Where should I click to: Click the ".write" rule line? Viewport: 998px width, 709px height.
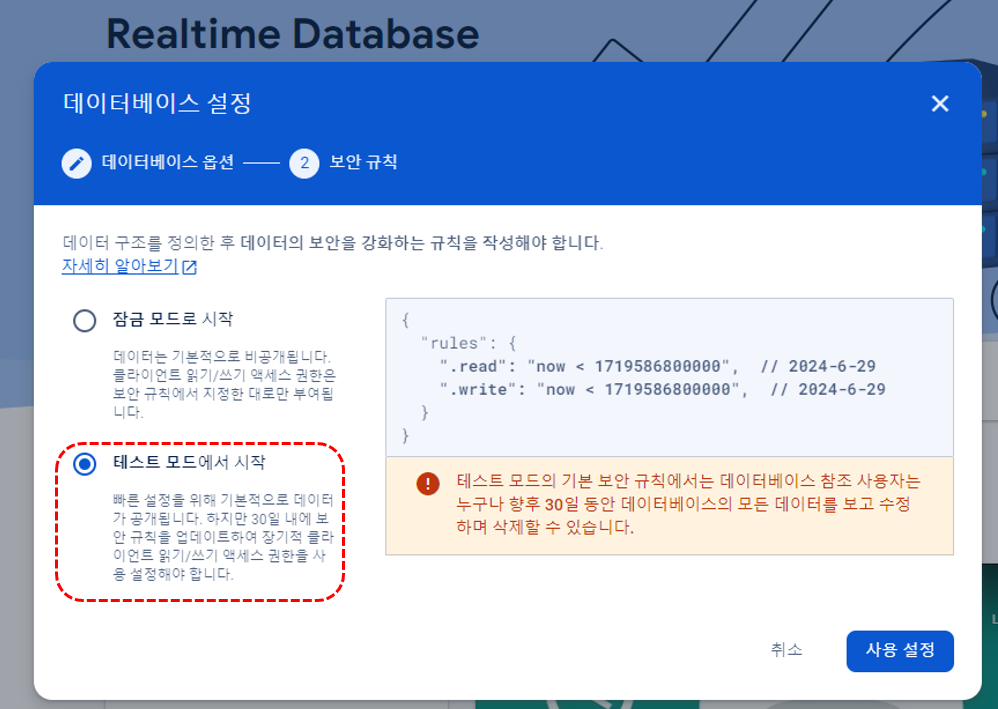662,390
